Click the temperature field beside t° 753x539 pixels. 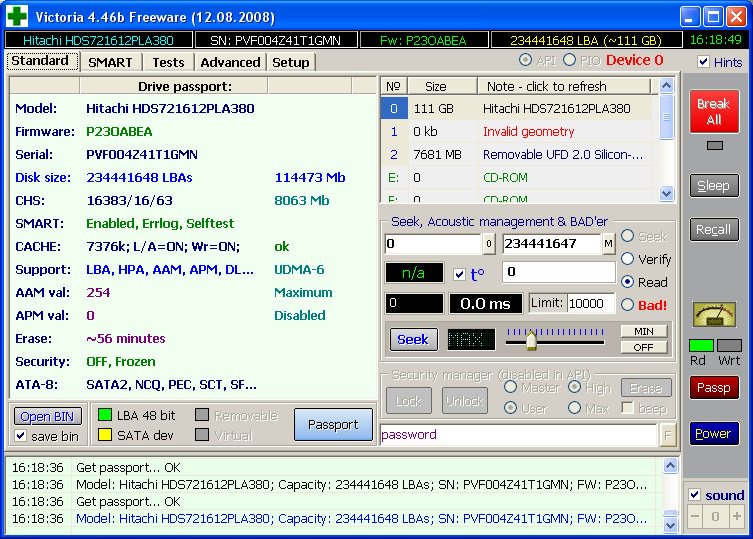pyautogui.click(x=559, y=272)
